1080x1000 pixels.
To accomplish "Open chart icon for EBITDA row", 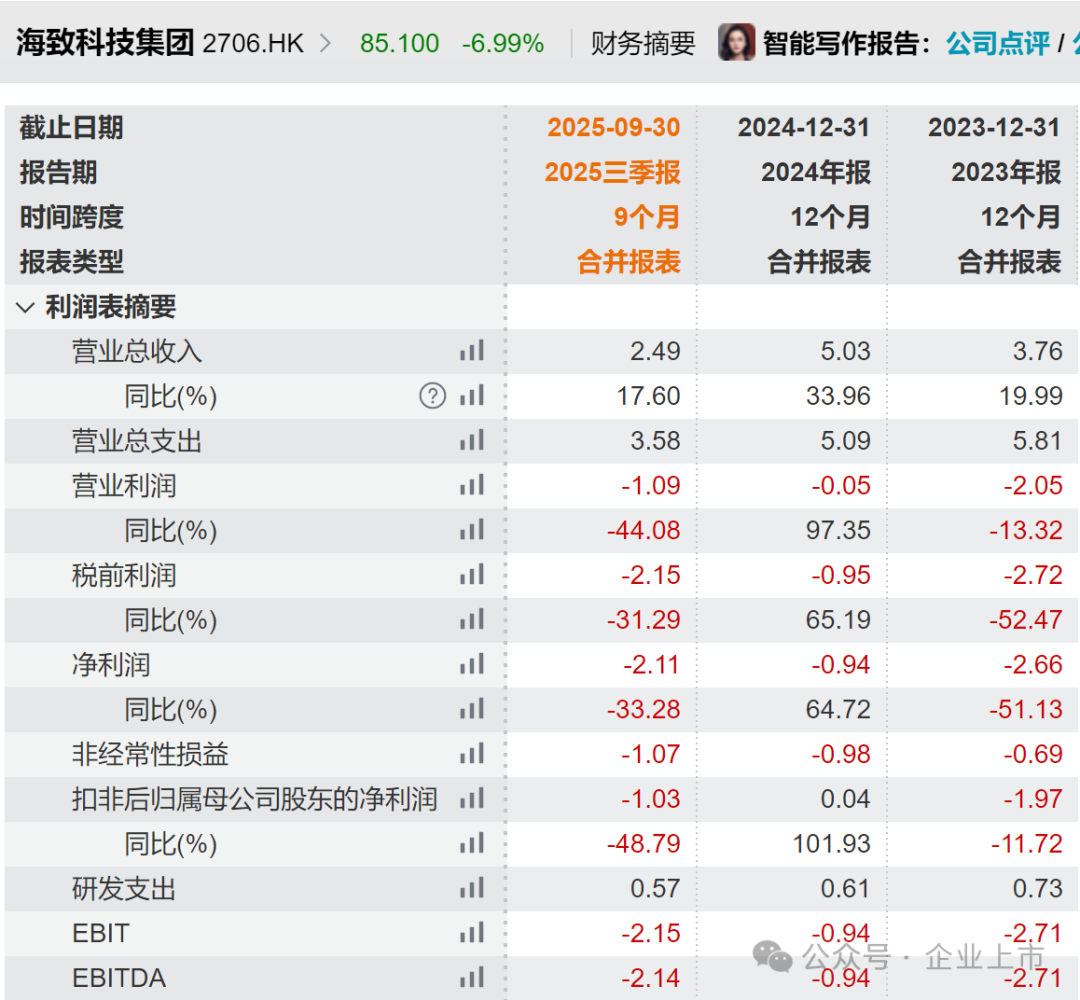I will click(x=472, y=977).
